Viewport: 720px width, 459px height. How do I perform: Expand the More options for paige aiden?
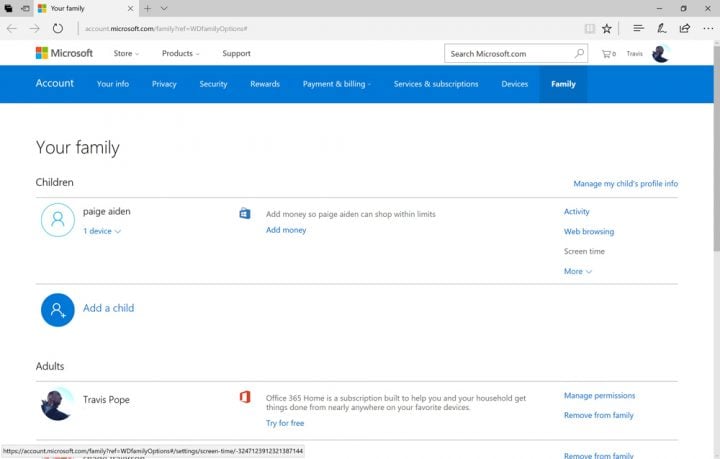578,271
